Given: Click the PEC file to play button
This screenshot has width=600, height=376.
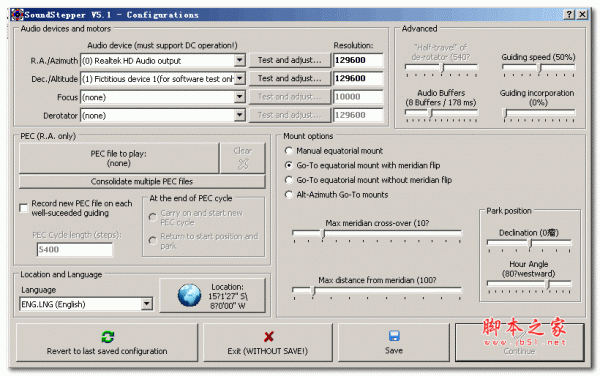Looking at the screenshot, I should coord(119,158).
